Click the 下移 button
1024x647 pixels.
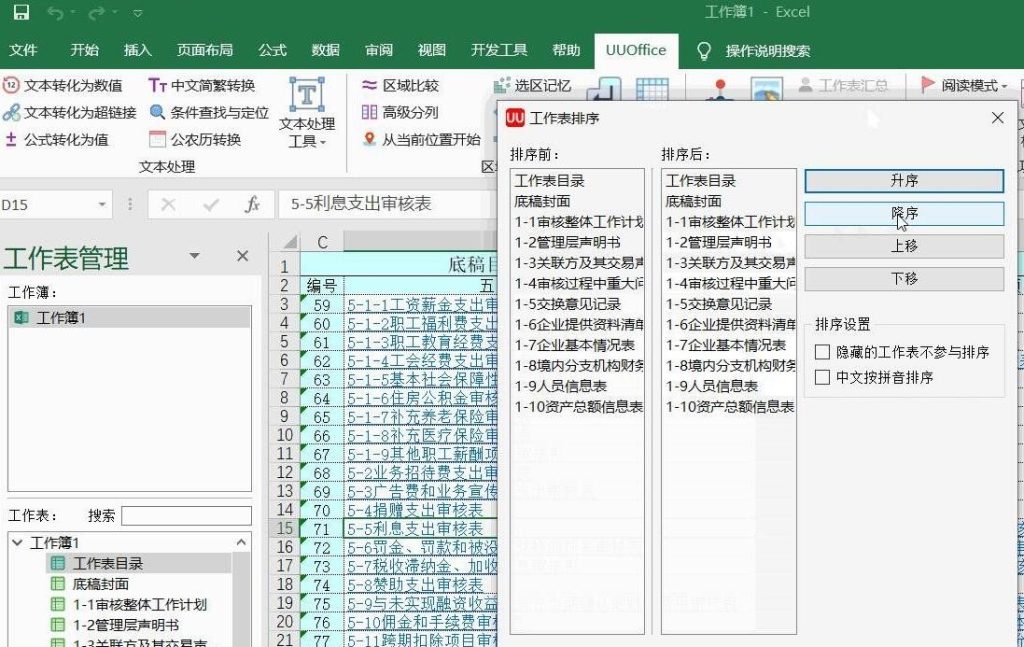pyautogui.click(x=904, y=279)
